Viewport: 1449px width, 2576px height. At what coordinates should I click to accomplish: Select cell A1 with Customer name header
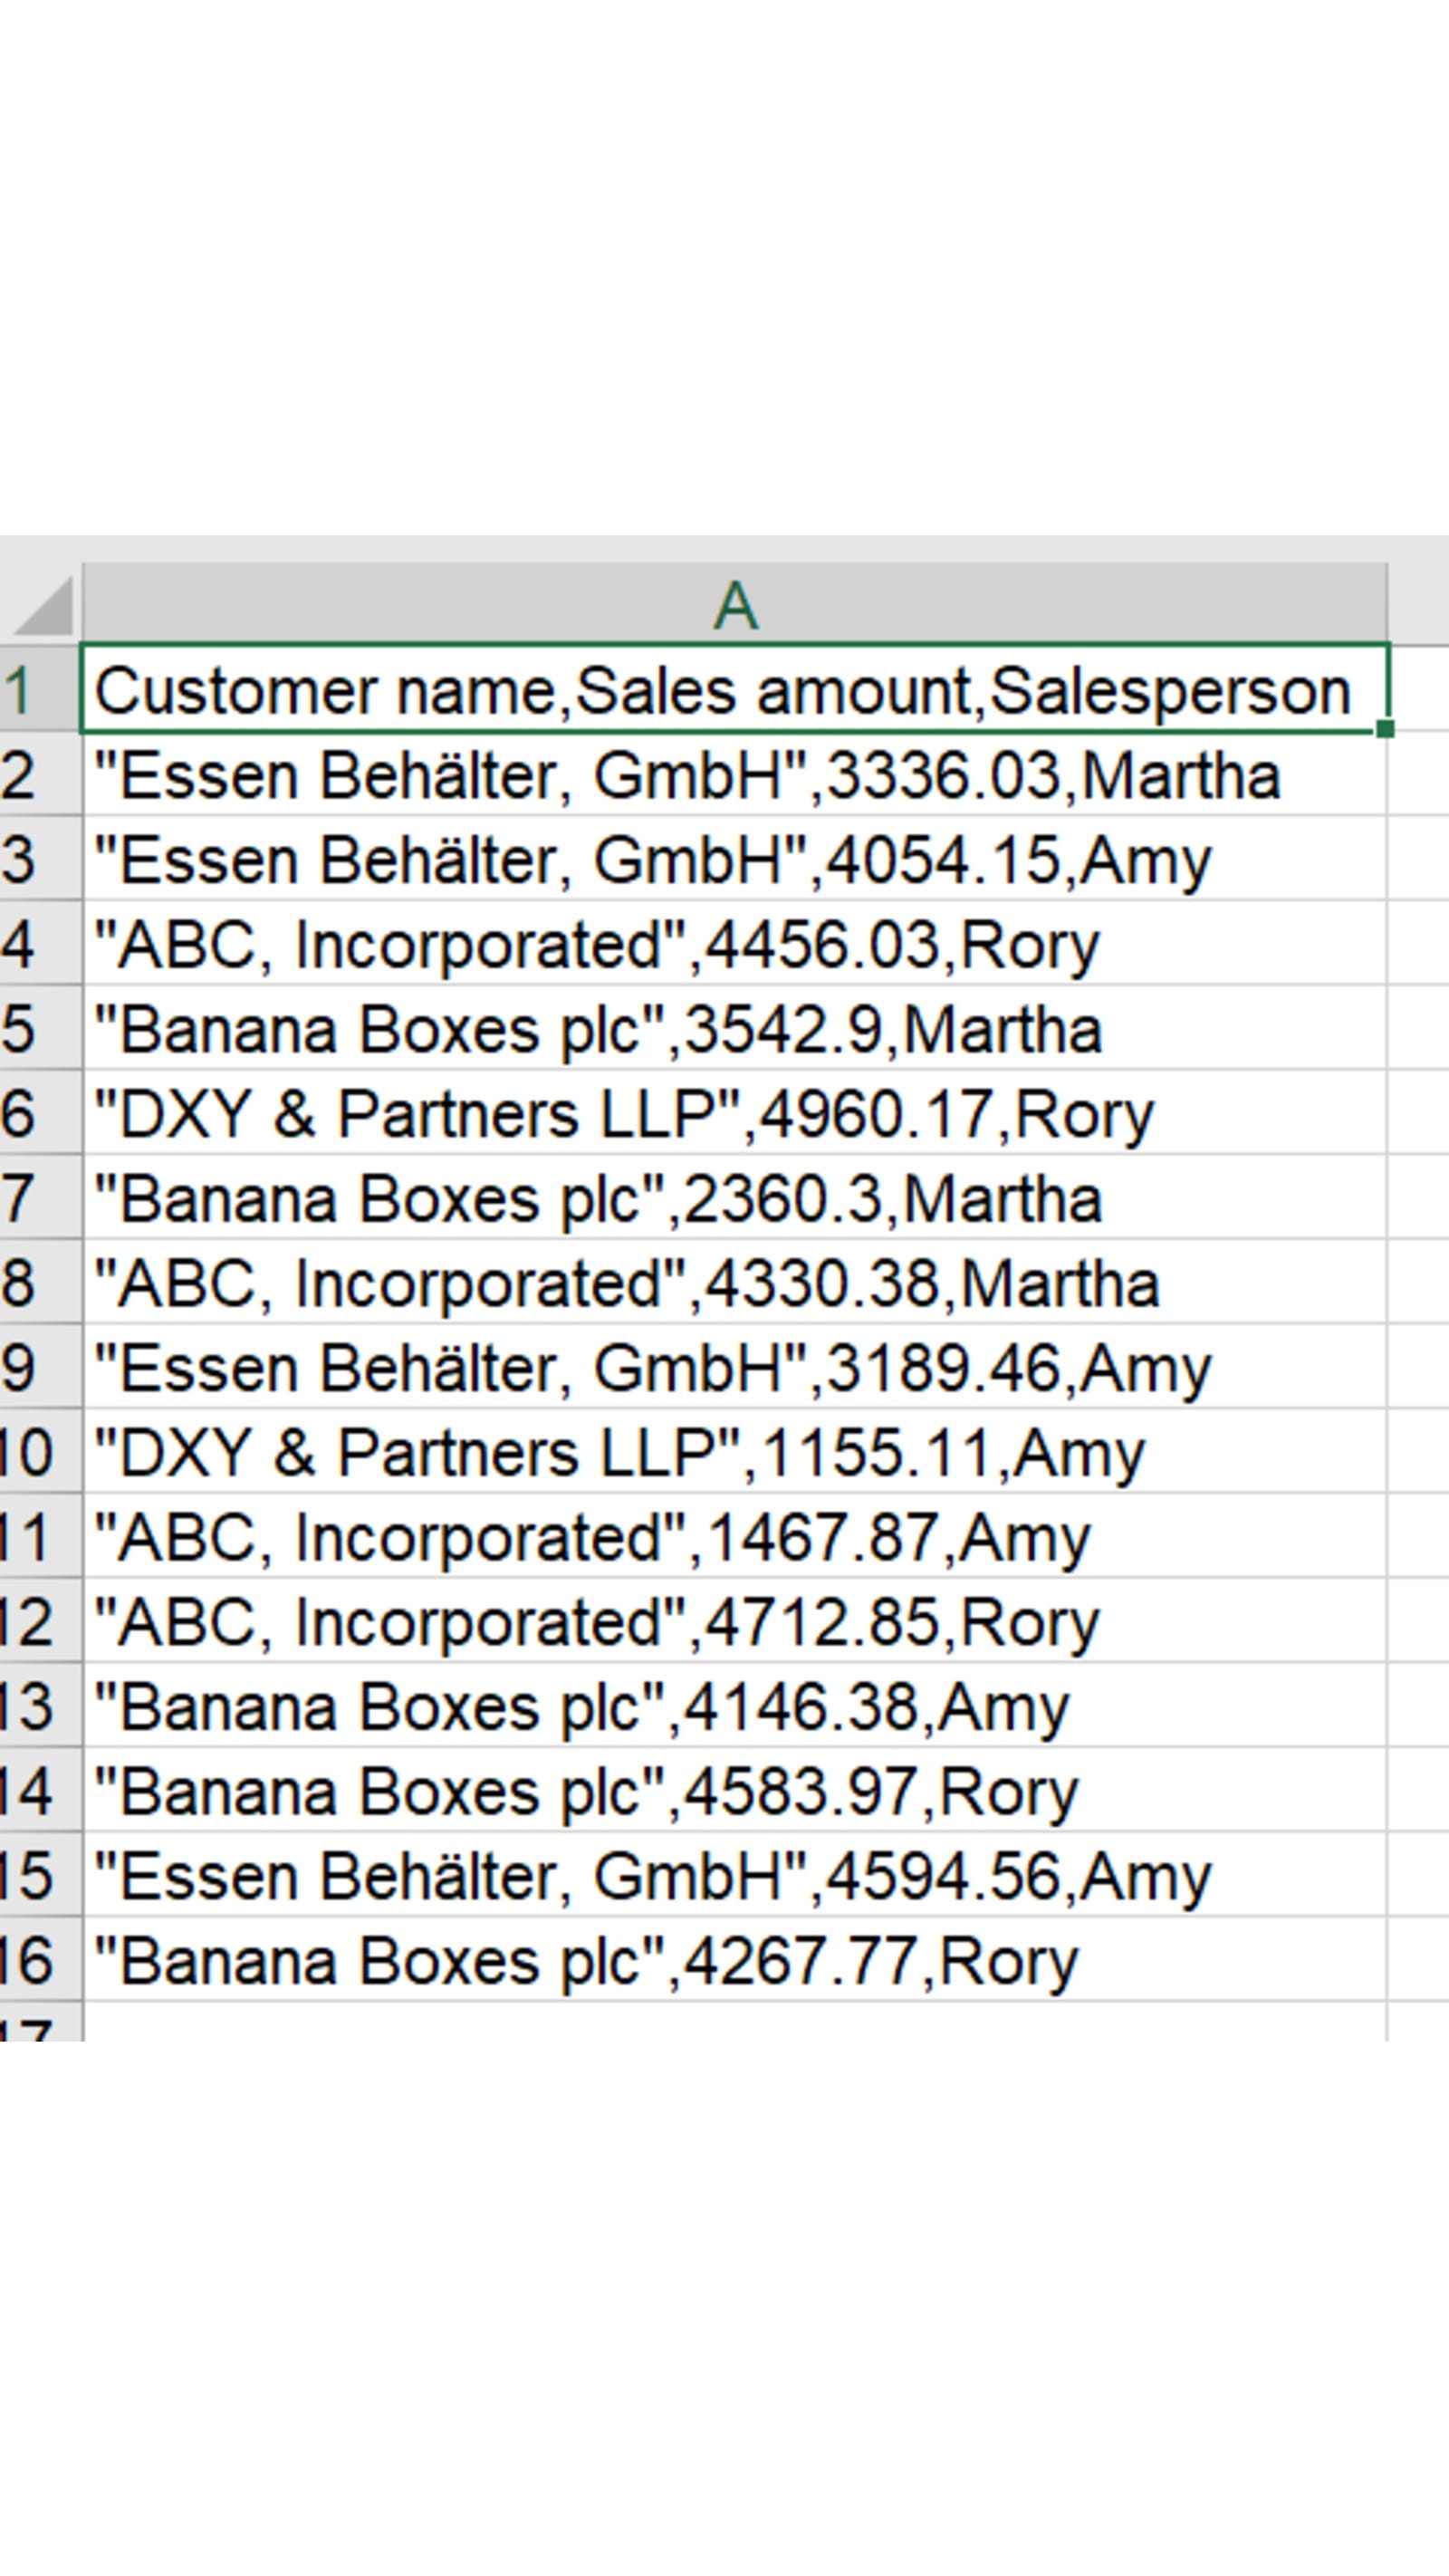(734, 690)
